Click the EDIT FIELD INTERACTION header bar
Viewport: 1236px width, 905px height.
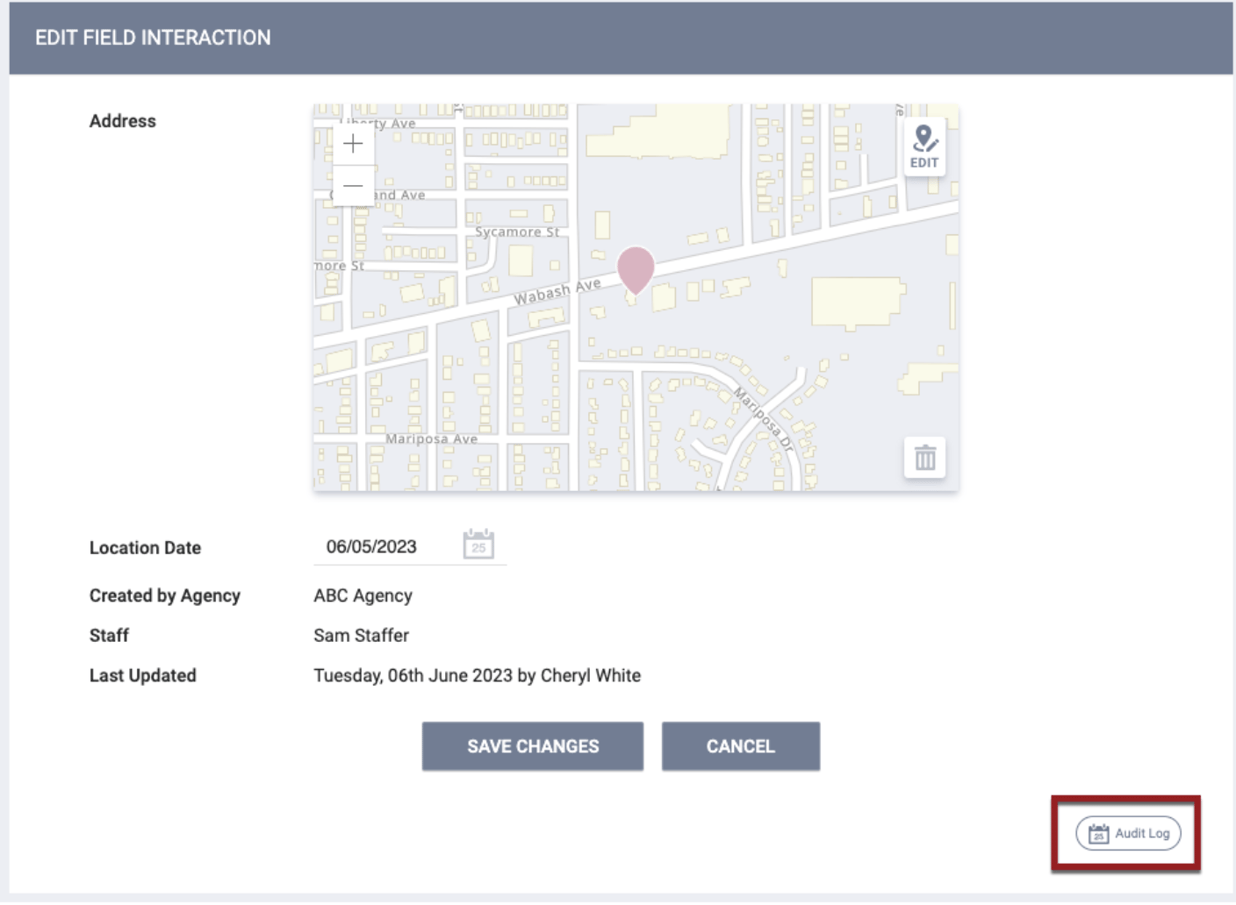154,37
